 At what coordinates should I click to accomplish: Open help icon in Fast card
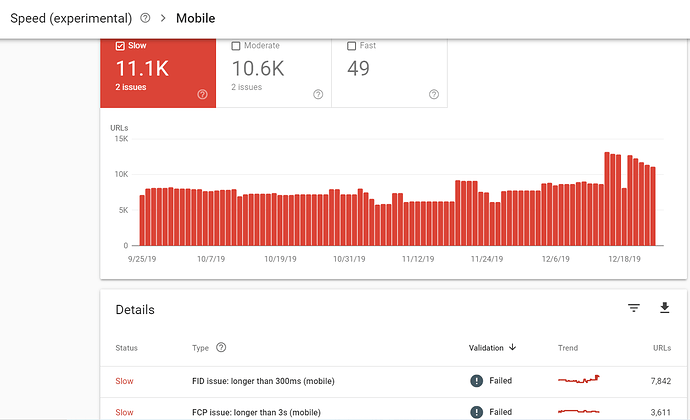(x=434, y=94)
